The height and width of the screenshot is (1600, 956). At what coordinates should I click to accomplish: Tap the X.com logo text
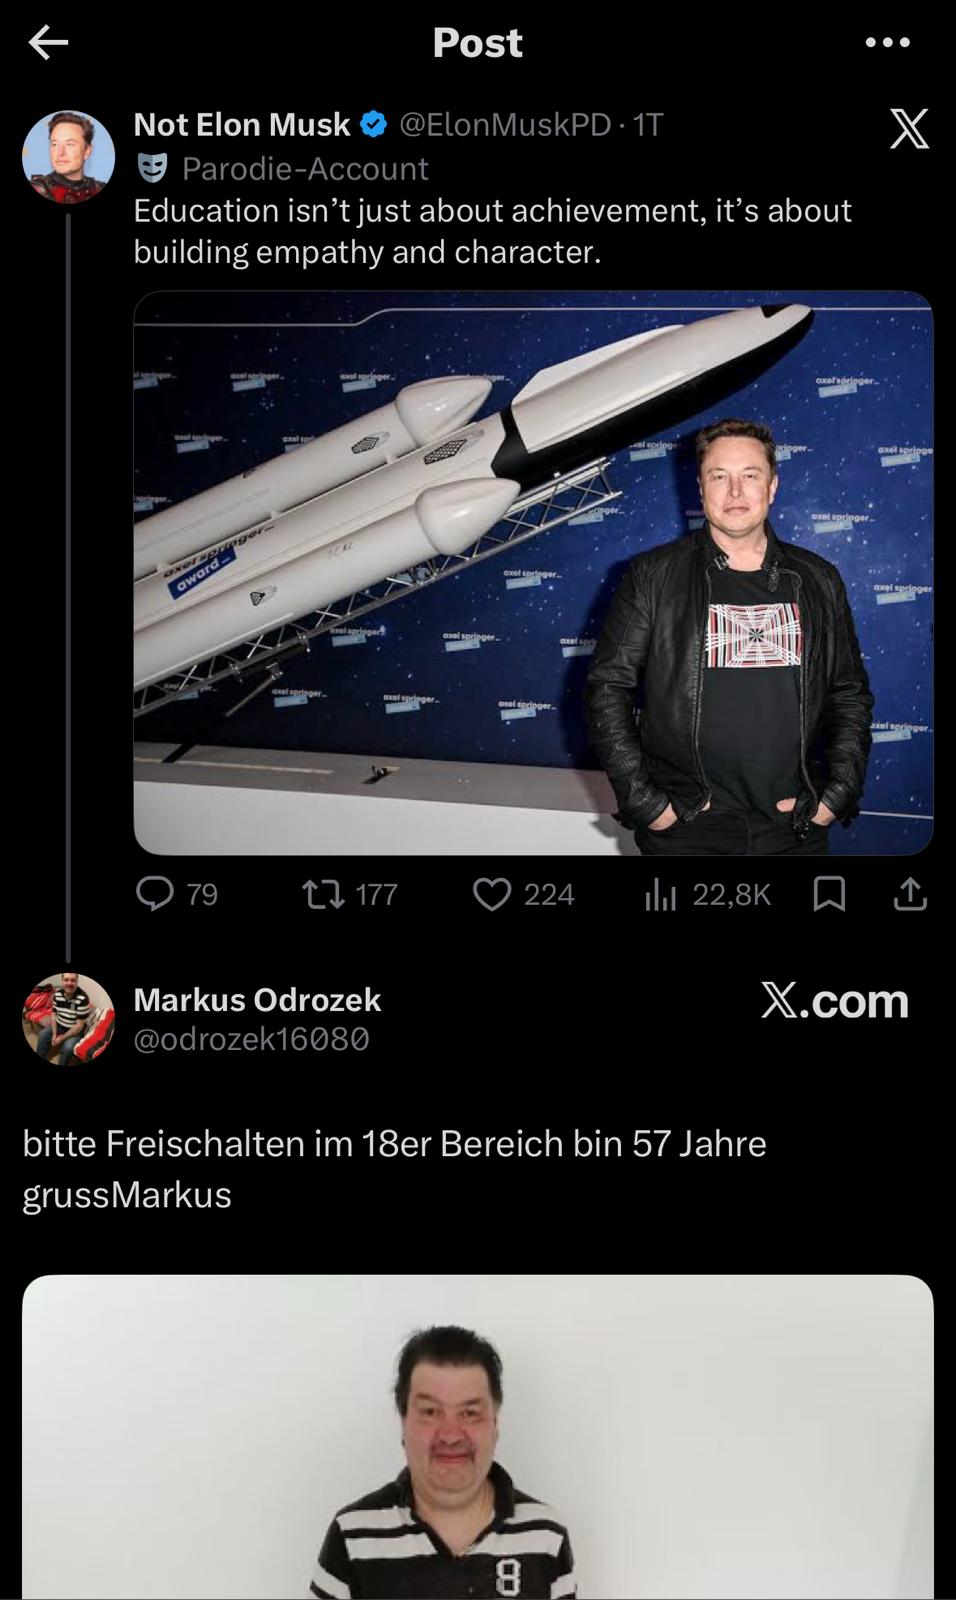click(x=835, y=1000)
